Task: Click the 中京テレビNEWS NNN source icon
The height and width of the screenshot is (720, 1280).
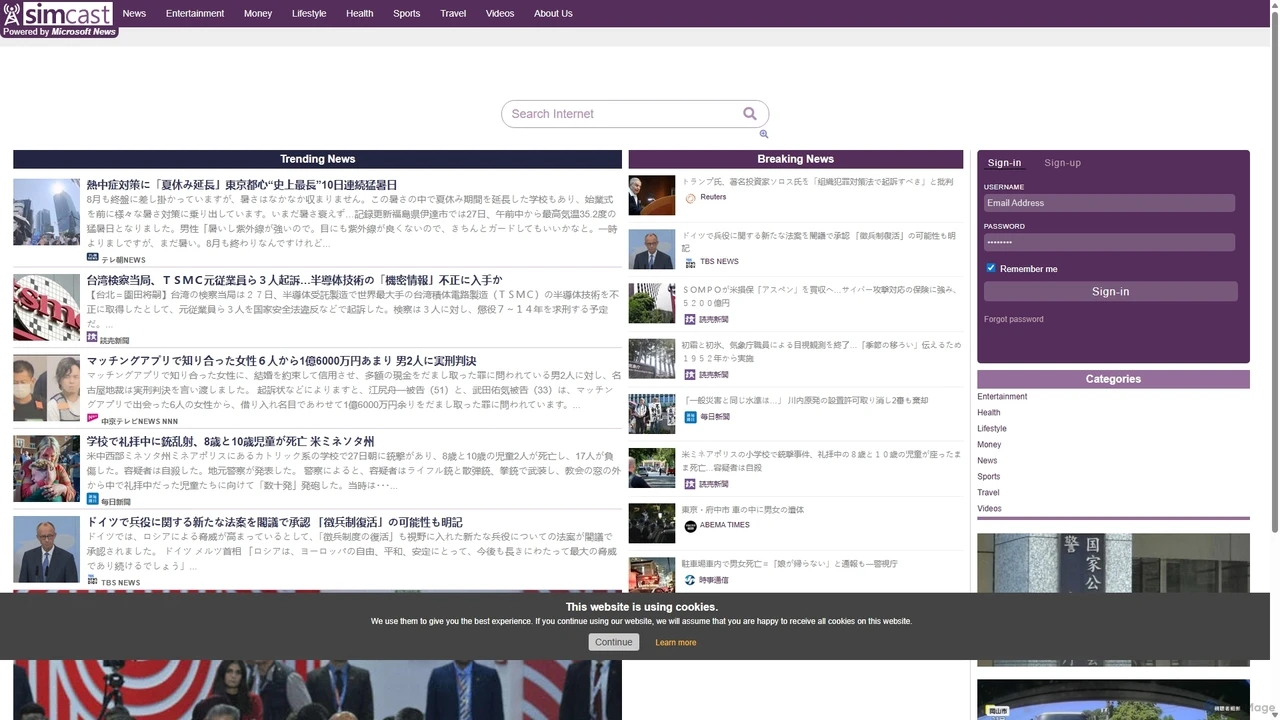Action: (92, 420)
